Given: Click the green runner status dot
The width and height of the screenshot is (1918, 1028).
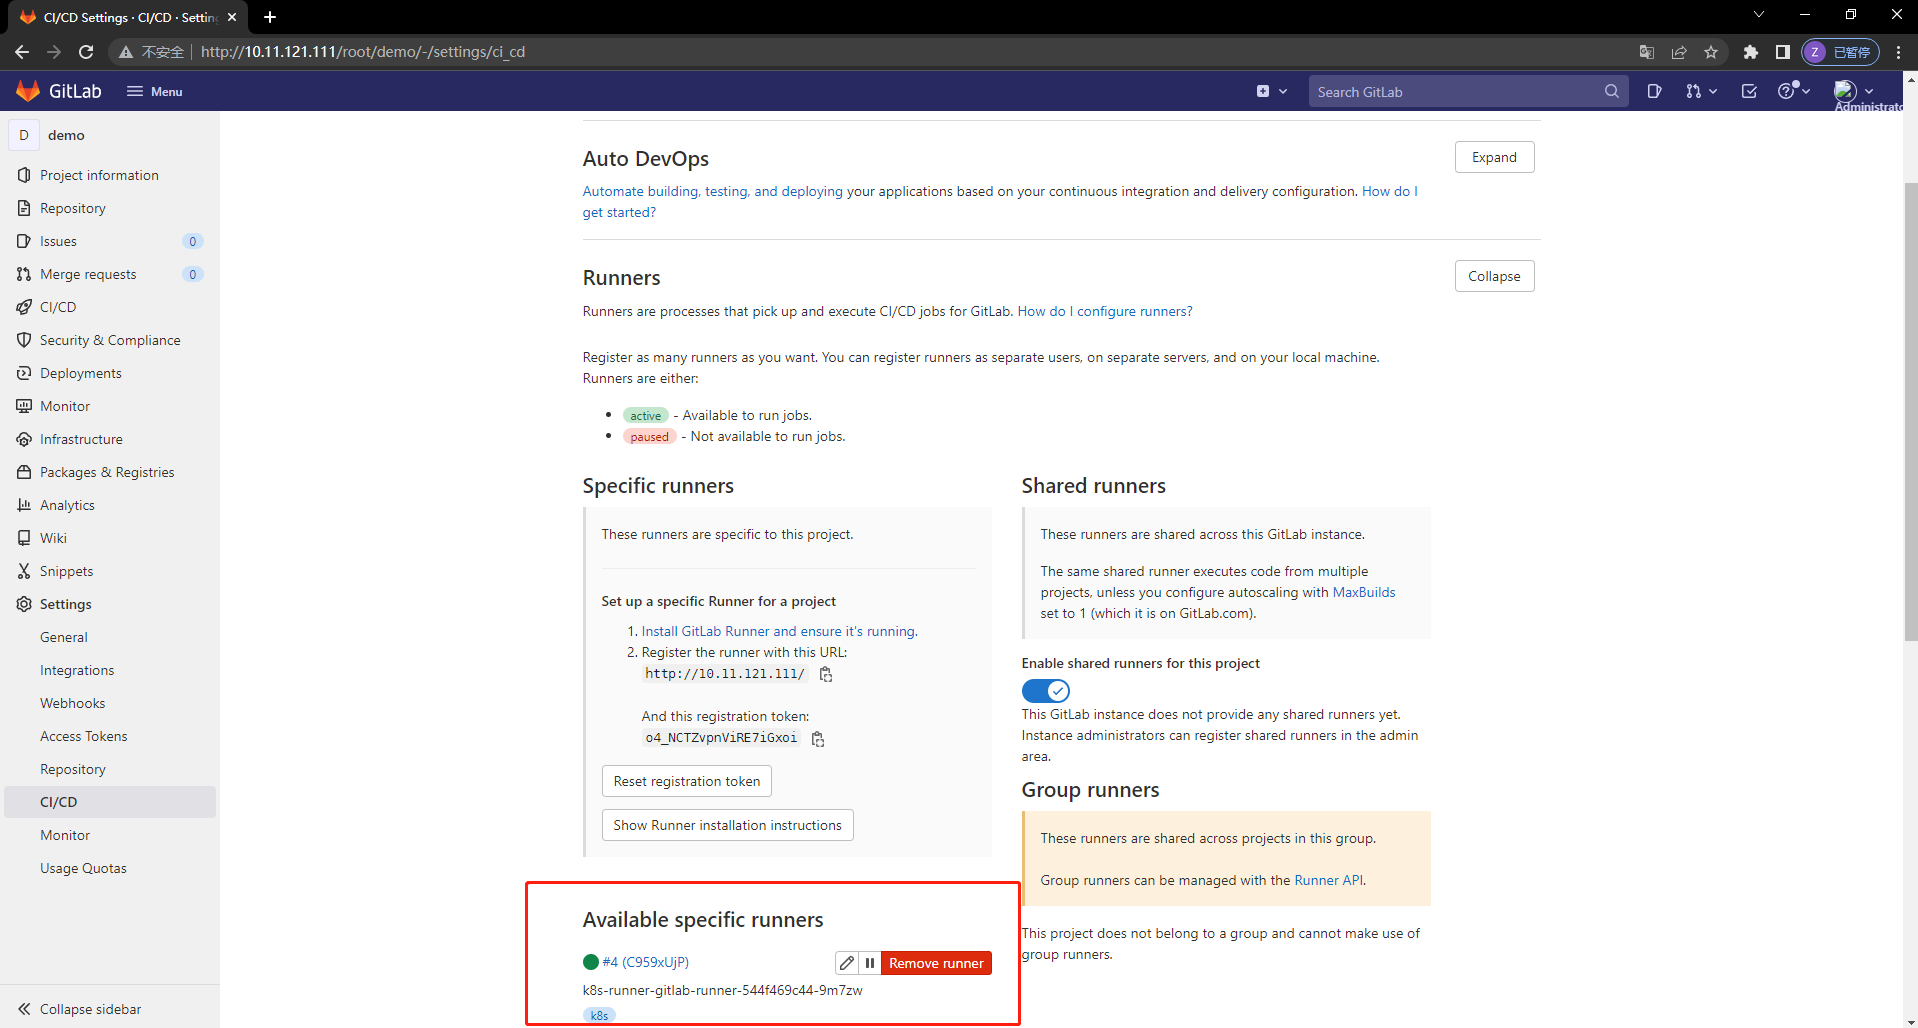Looking at the screenshot, I should click(x=591, y=962).
